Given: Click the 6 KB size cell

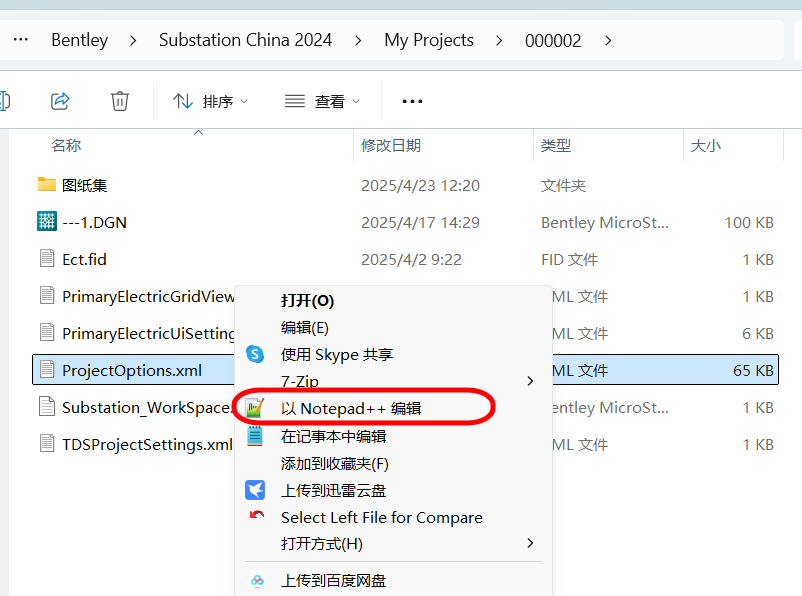Looking at the screenshot, I should click(758, 334).
